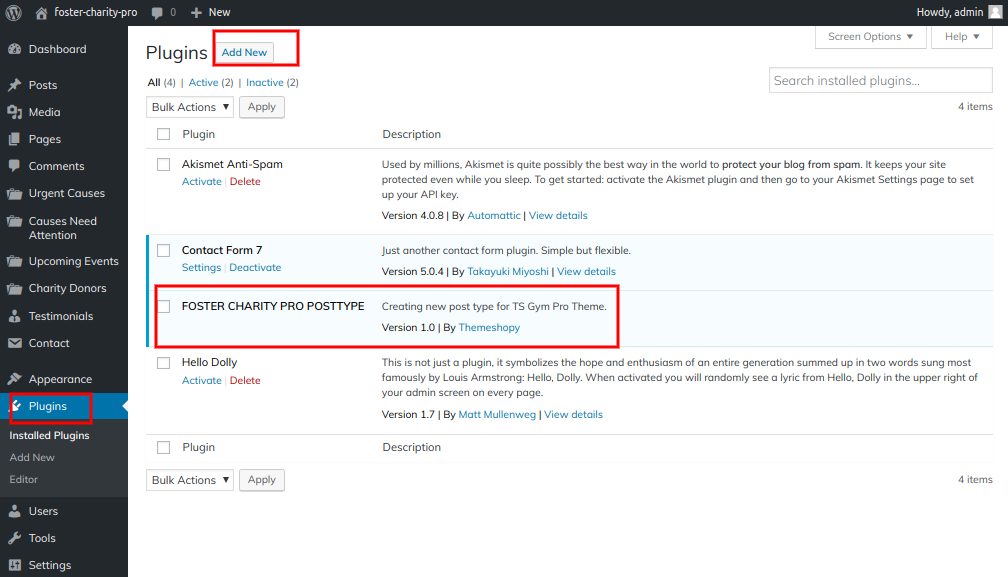
Task: Open the site home icon in admin bar
Action: (x=41, y=13)
